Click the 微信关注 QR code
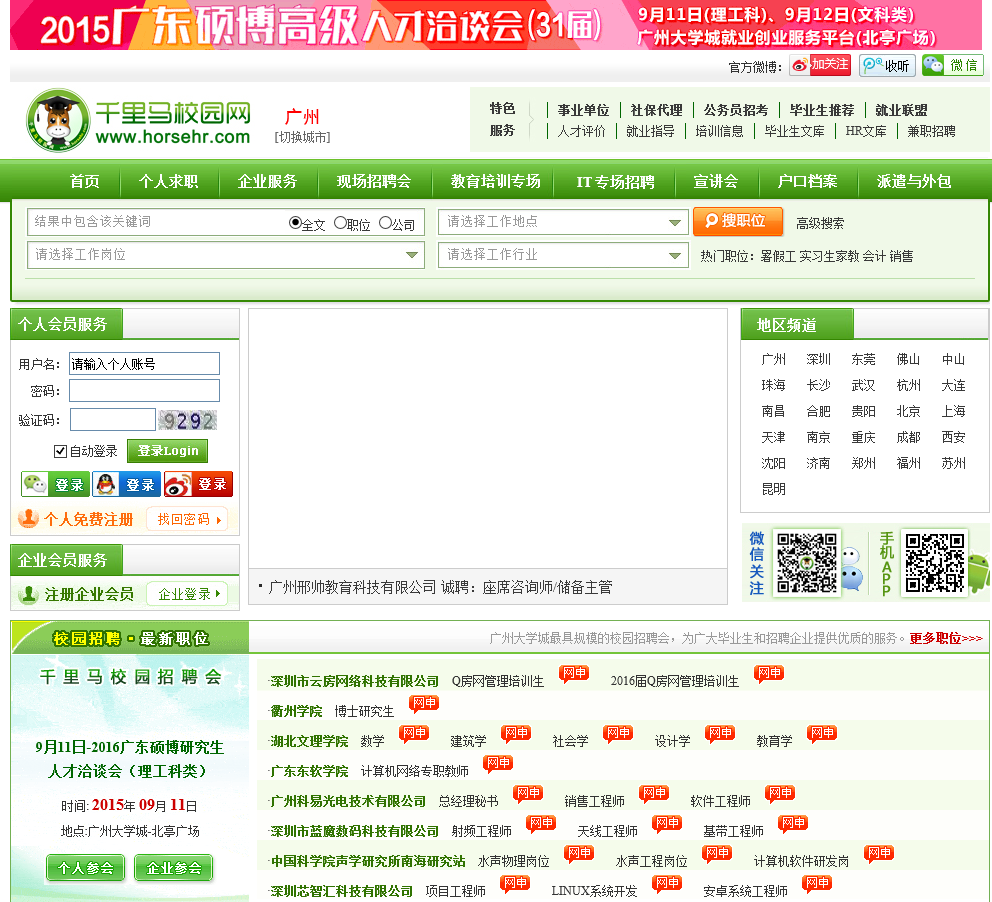992x902 pixels. [x=807, y=562]
